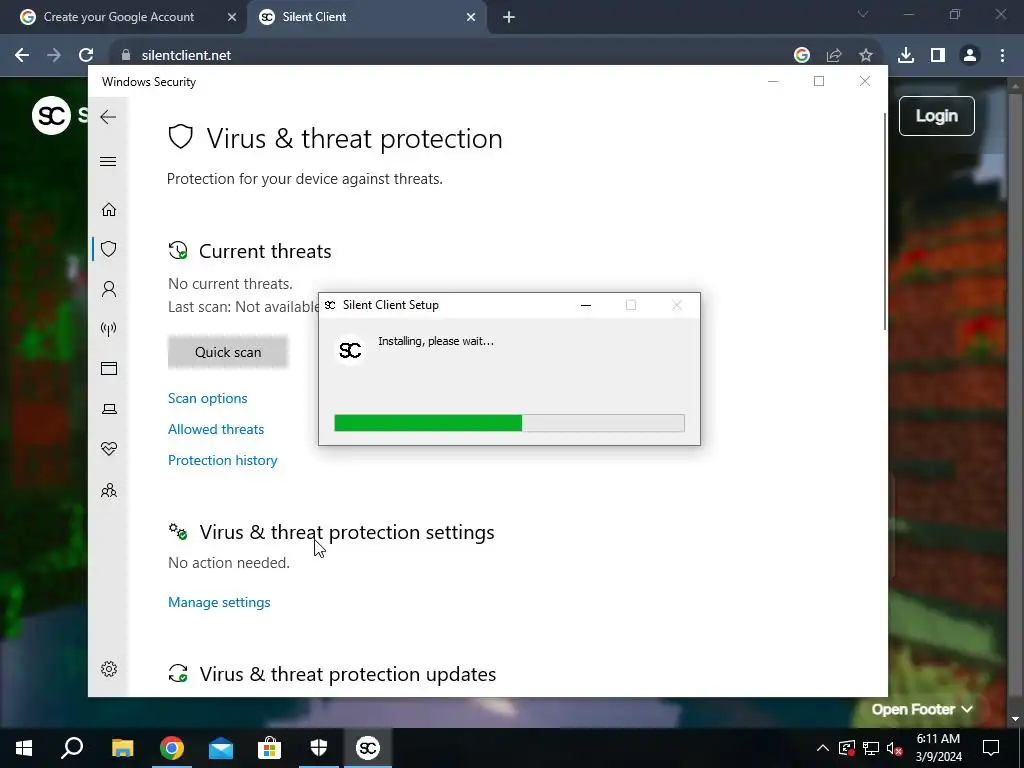Open Chrome three-dot menu

coord(1002,56)
